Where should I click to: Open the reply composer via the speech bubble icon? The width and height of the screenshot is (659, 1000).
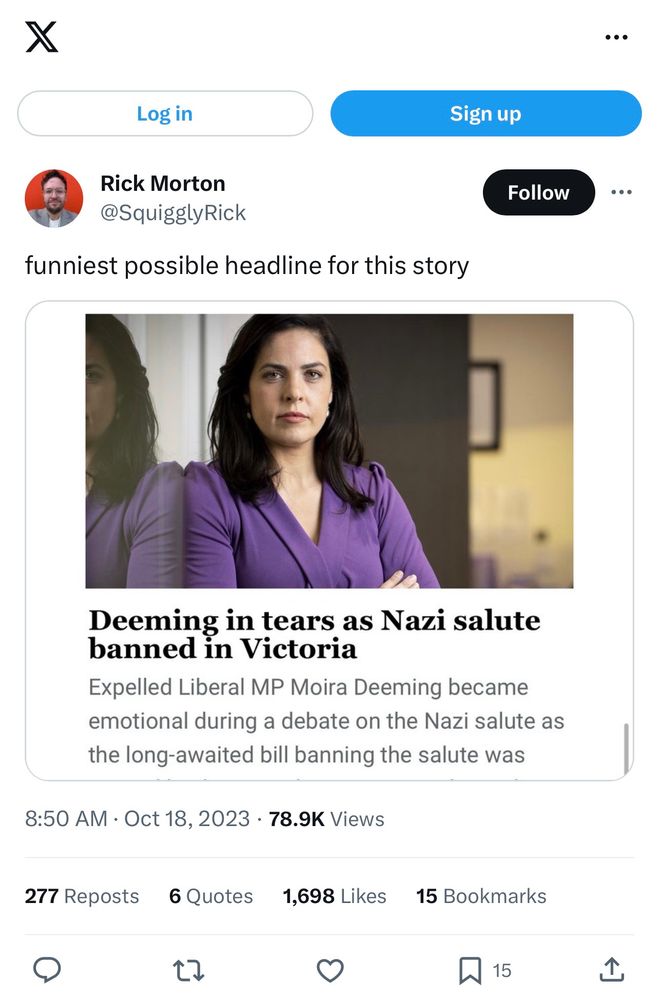point(48,970)
